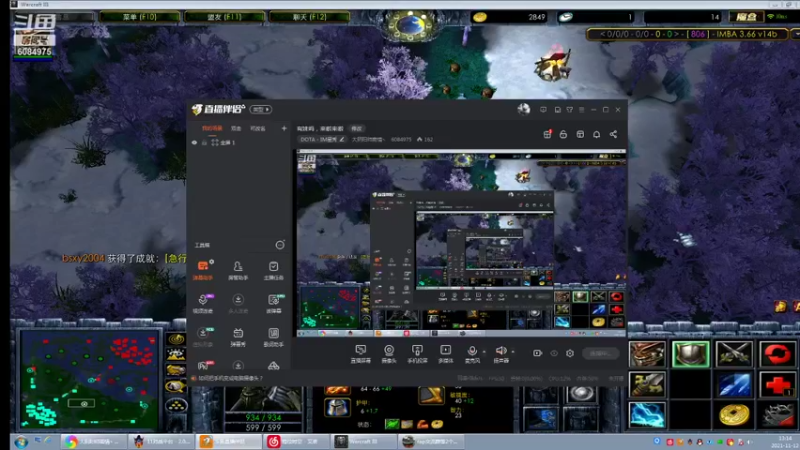Start recording with the camcorder icon

coord(537,353)
